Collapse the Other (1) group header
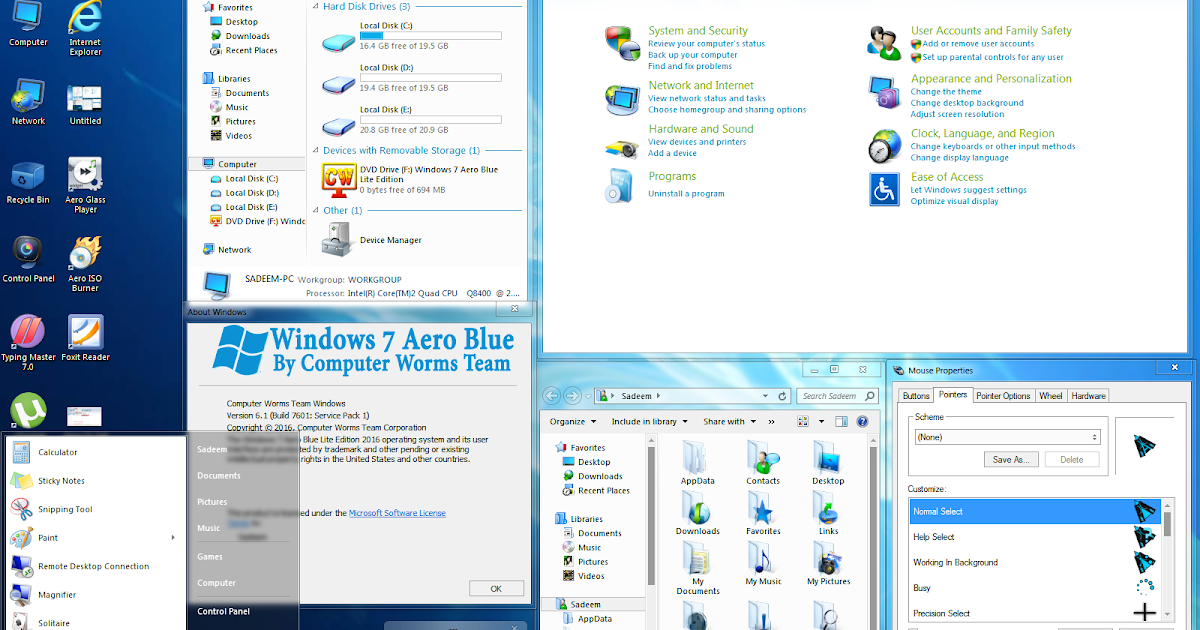This screenshot has width=1200, height=630. click(x=316, y=211)
